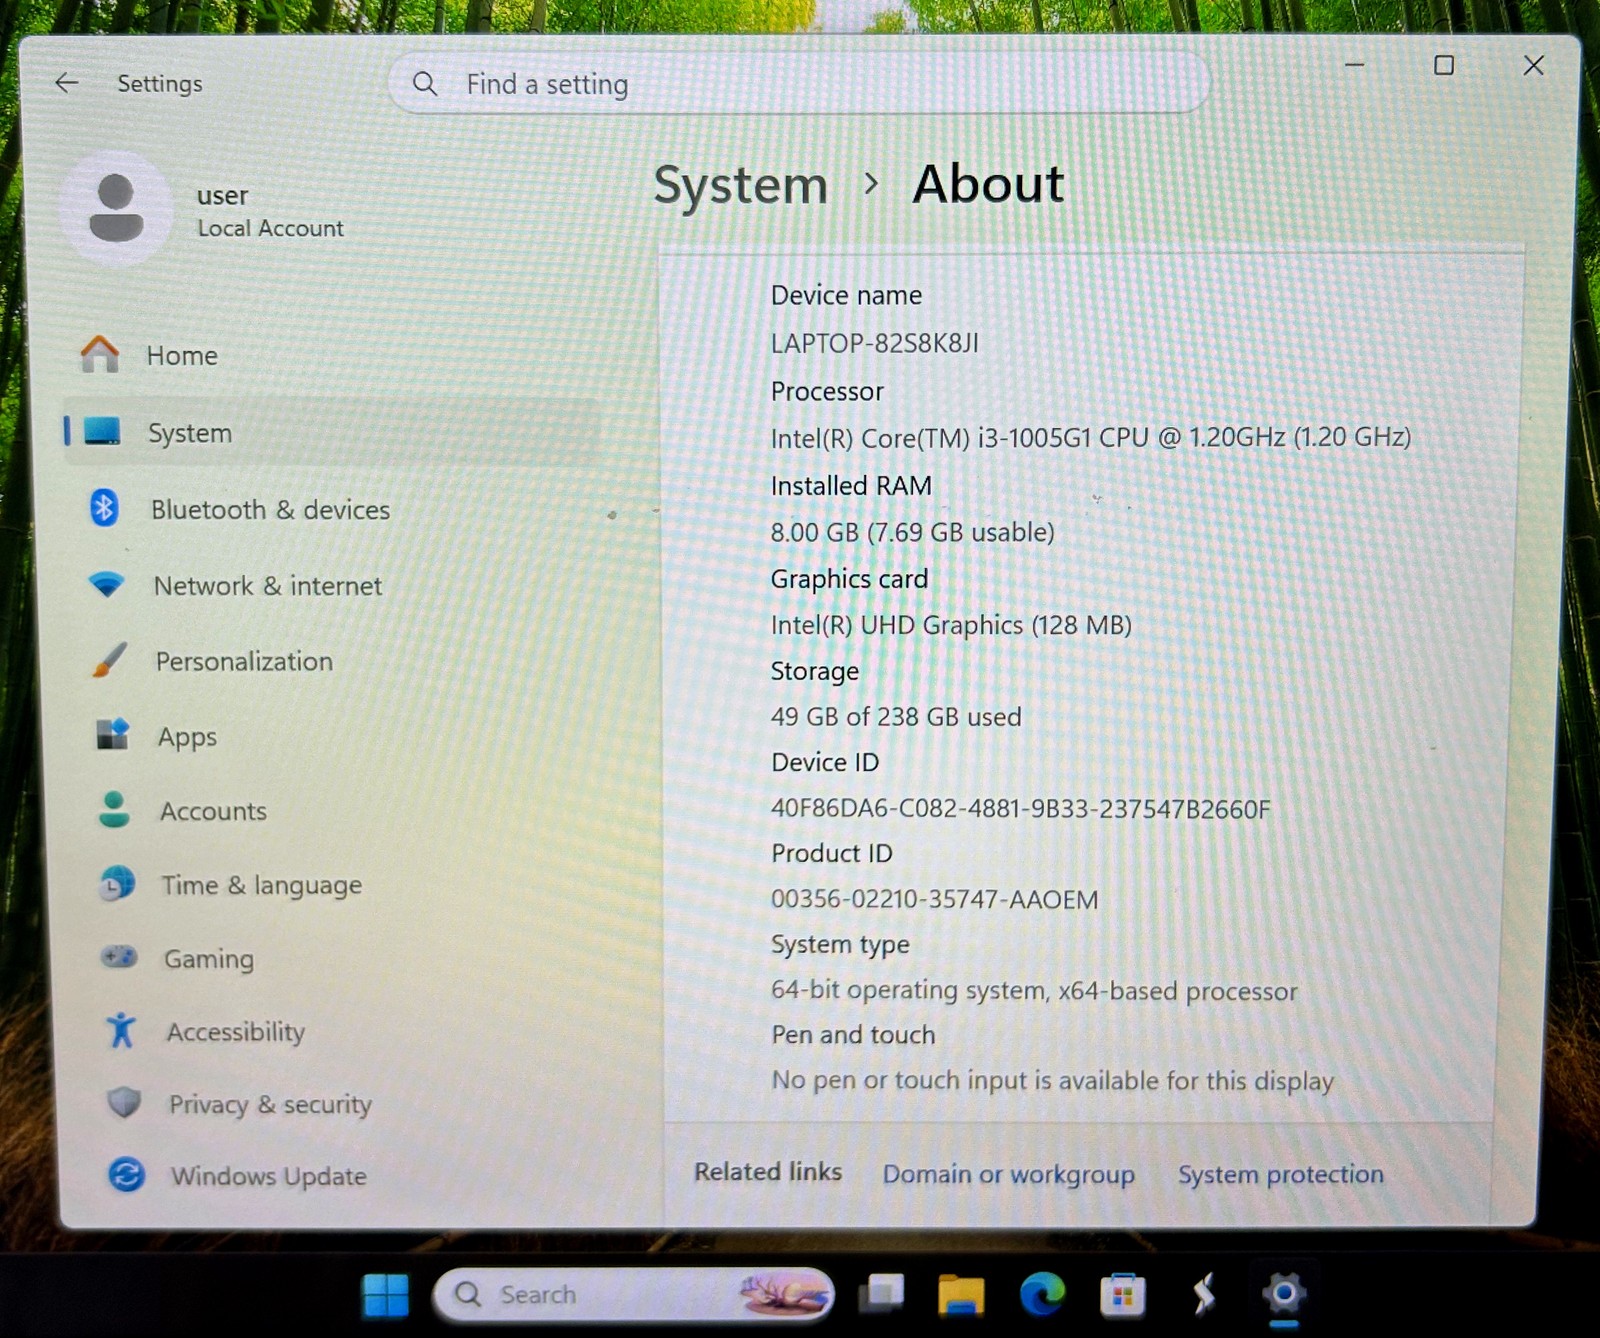Click the Windows Update sync icon
Image resolution: width=1600 pixels, height=1338 pixels.
click(126, 1174)
